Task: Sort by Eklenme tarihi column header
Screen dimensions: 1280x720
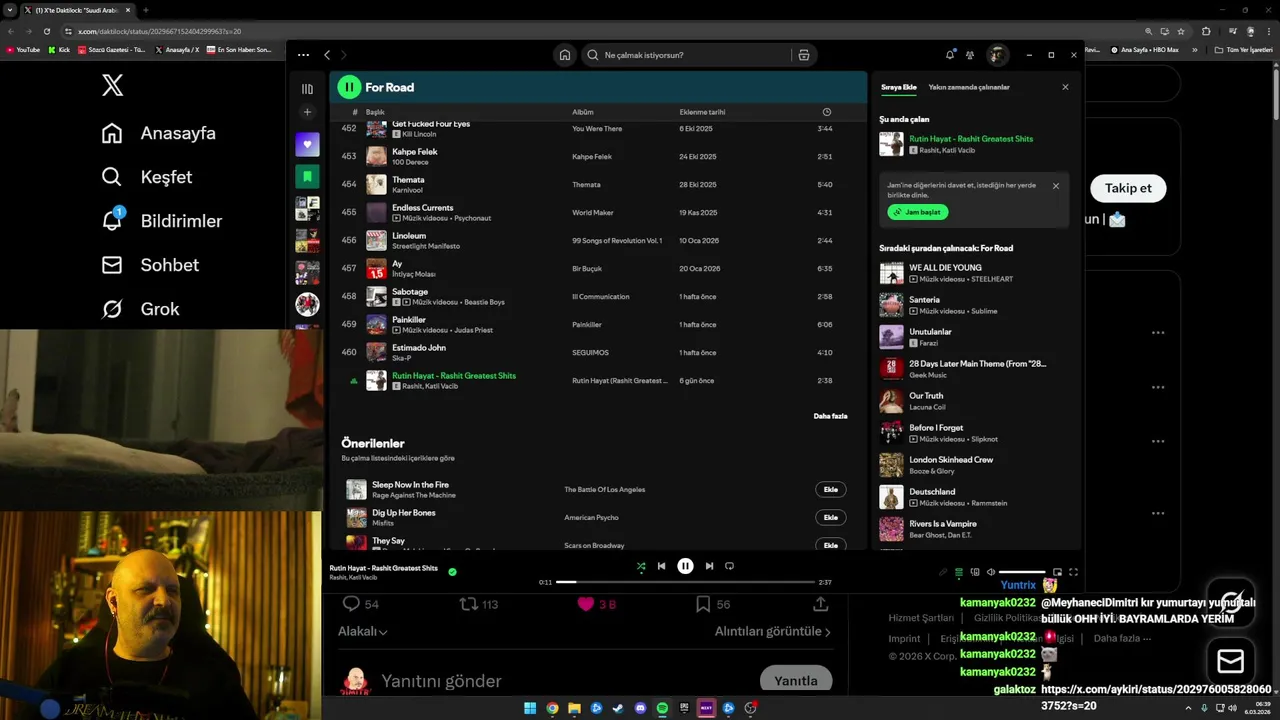Action: 702,112
